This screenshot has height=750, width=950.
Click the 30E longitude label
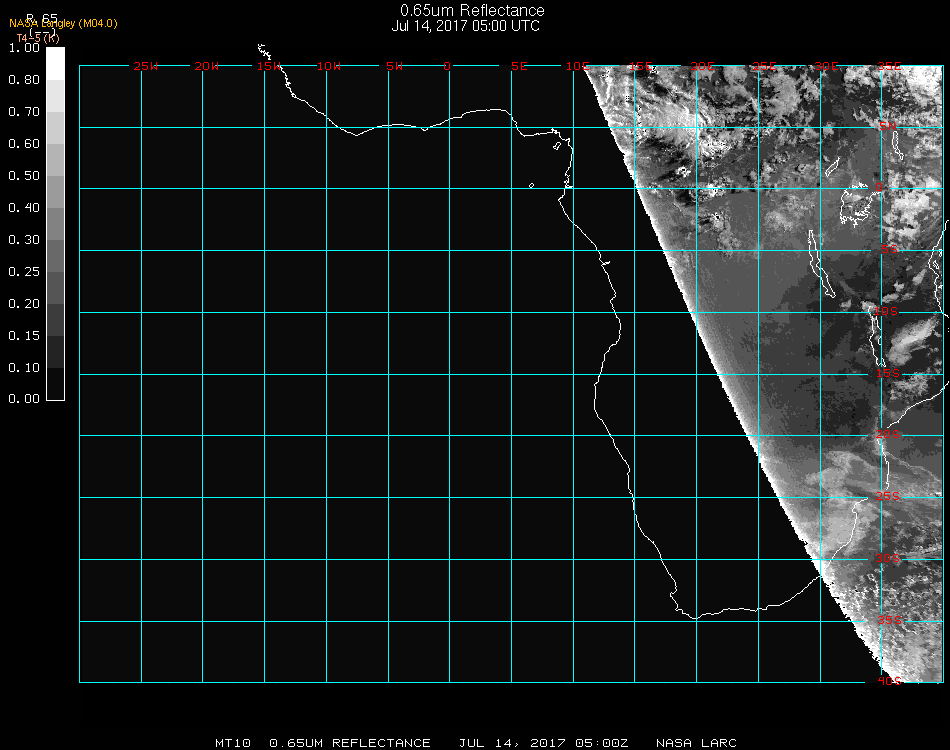[x=826, y=66]
